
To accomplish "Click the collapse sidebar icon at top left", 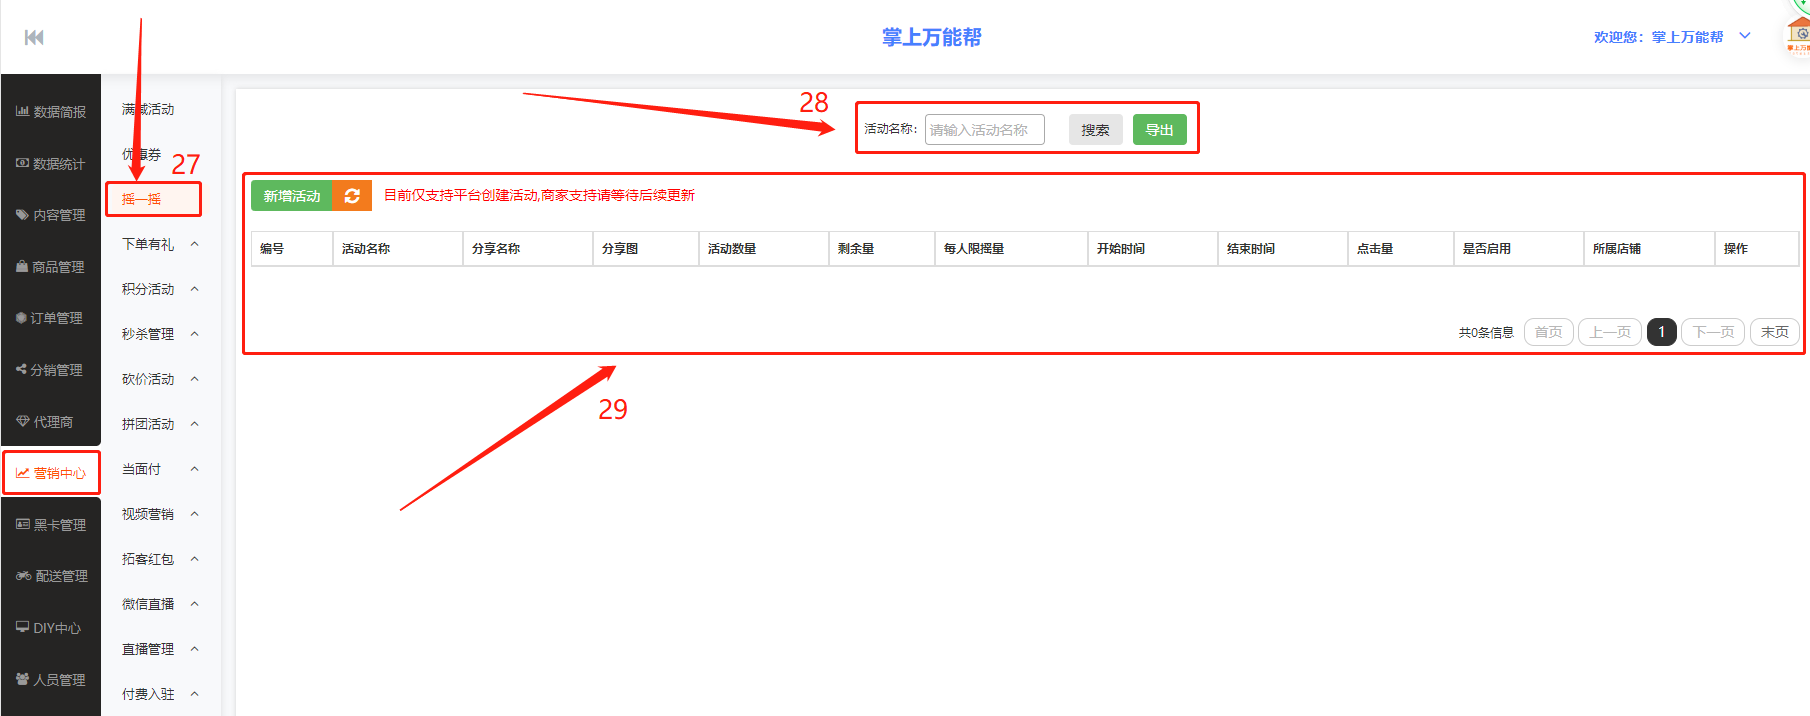I will pyautogui.click(x=34, y=37).
